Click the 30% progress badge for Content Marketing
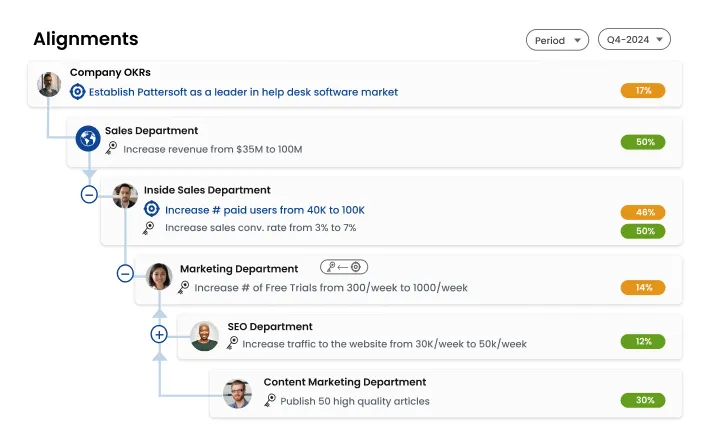Screen dimensions: 710x445 [x=643, y=400]
